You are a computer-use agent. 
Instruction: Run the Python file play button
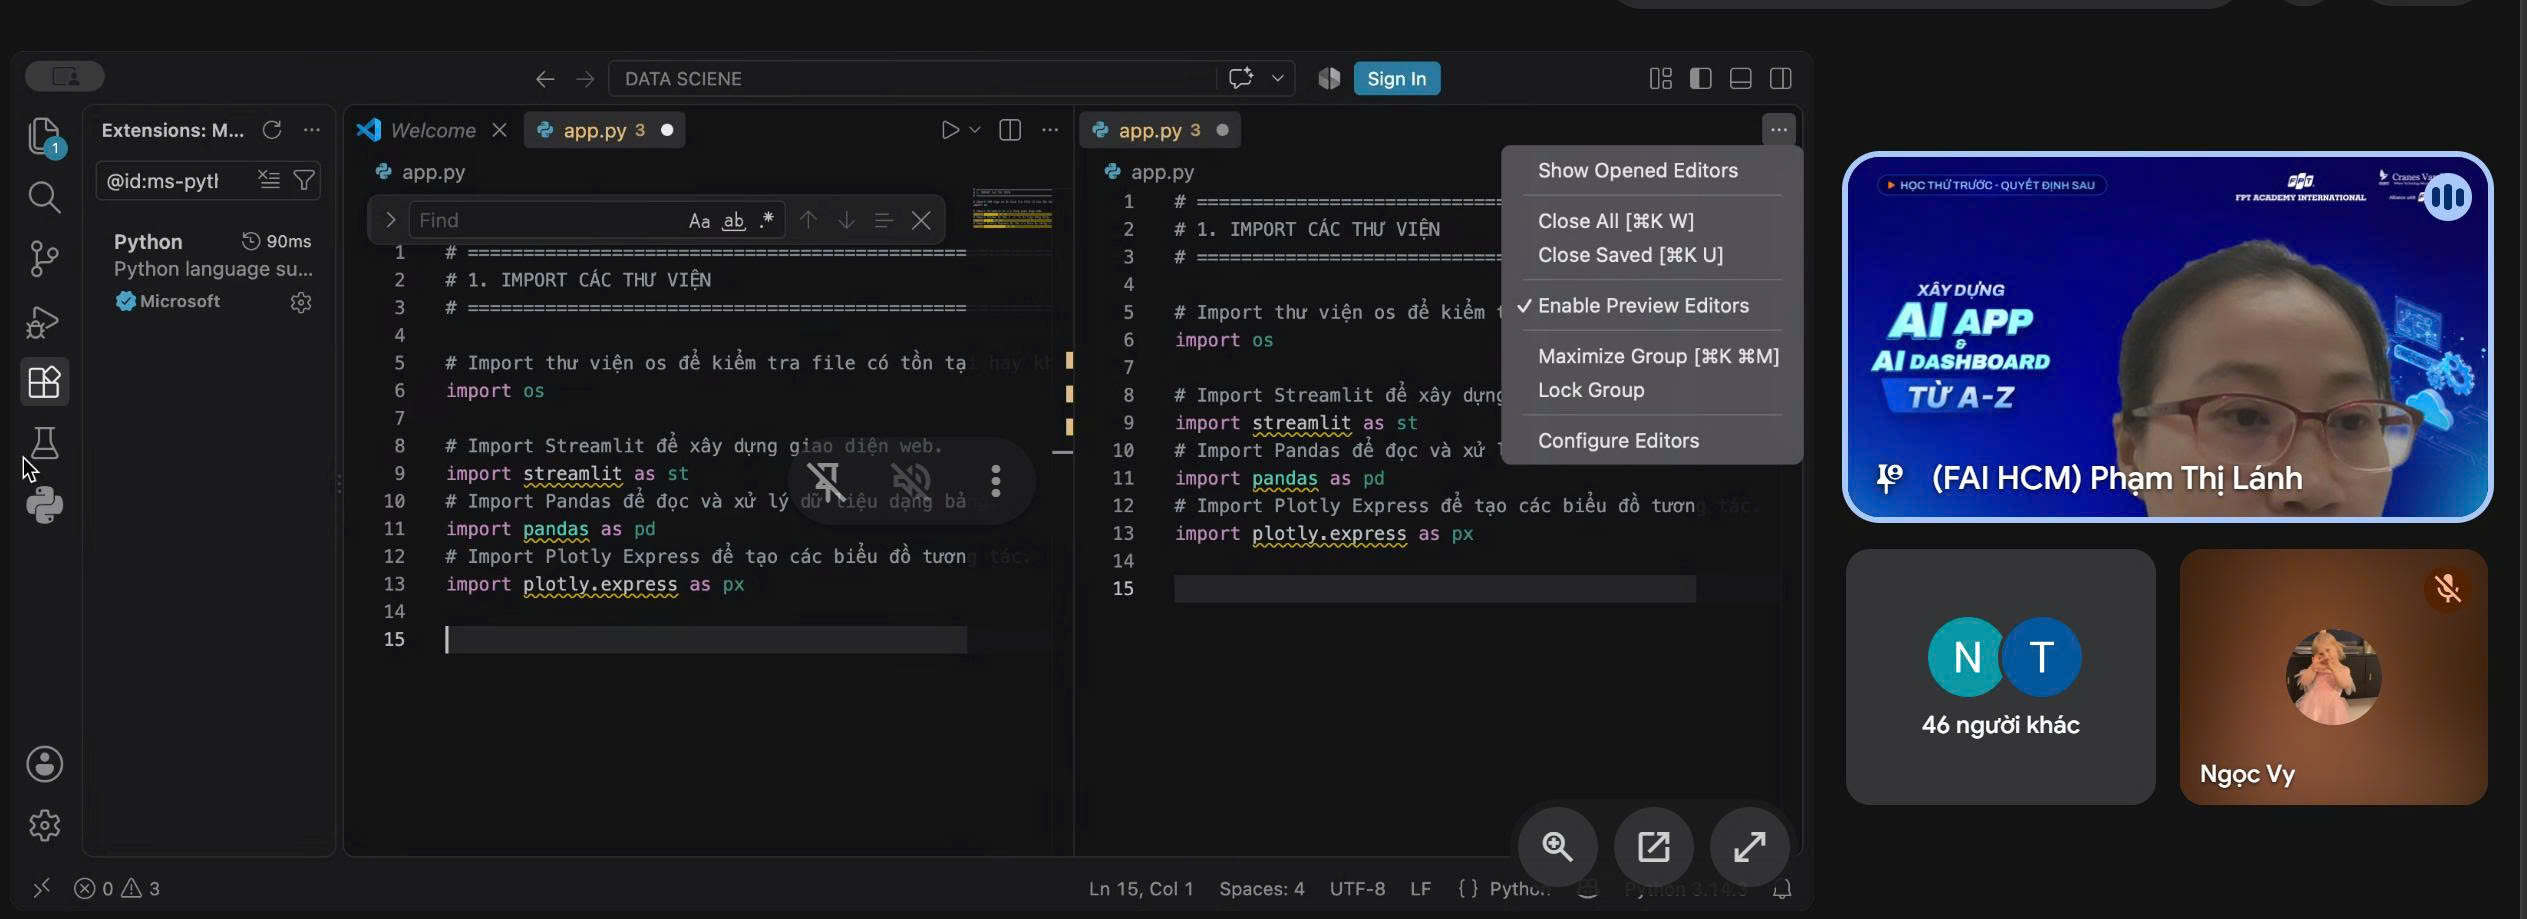[949, 130]
